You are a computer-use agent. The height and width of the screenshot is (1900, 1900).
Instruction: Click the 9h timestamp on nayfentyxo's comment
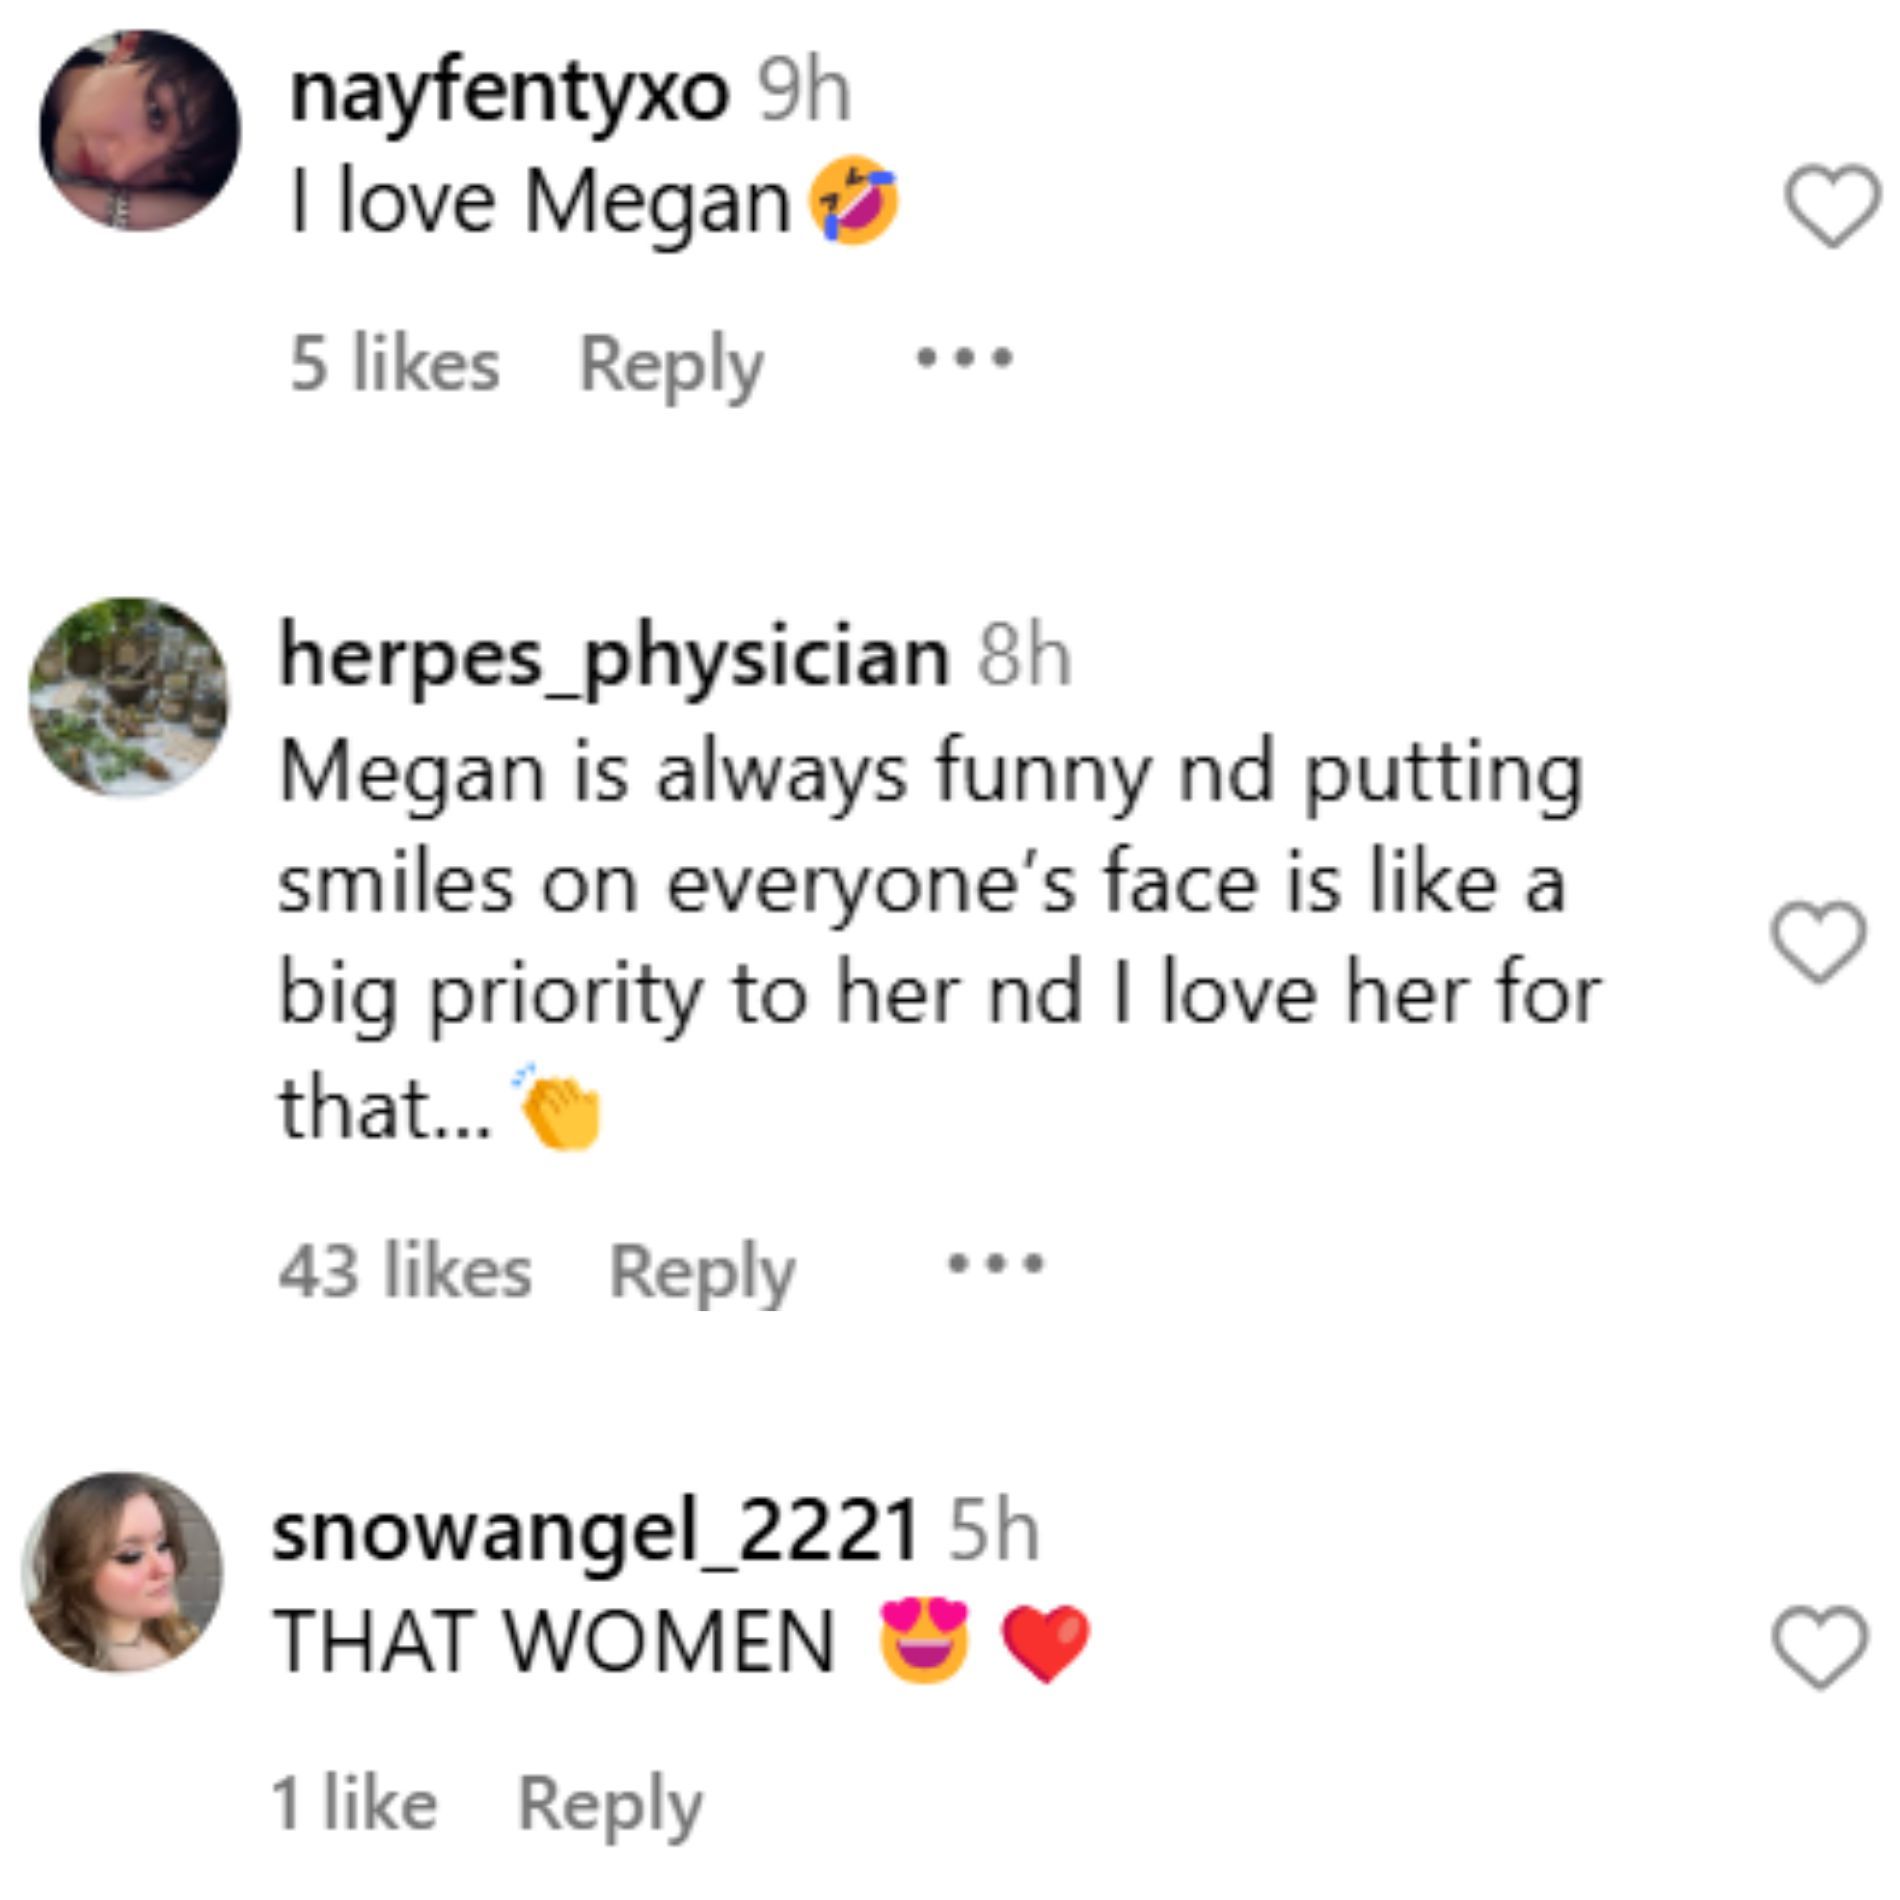click(x=804, y=93)
